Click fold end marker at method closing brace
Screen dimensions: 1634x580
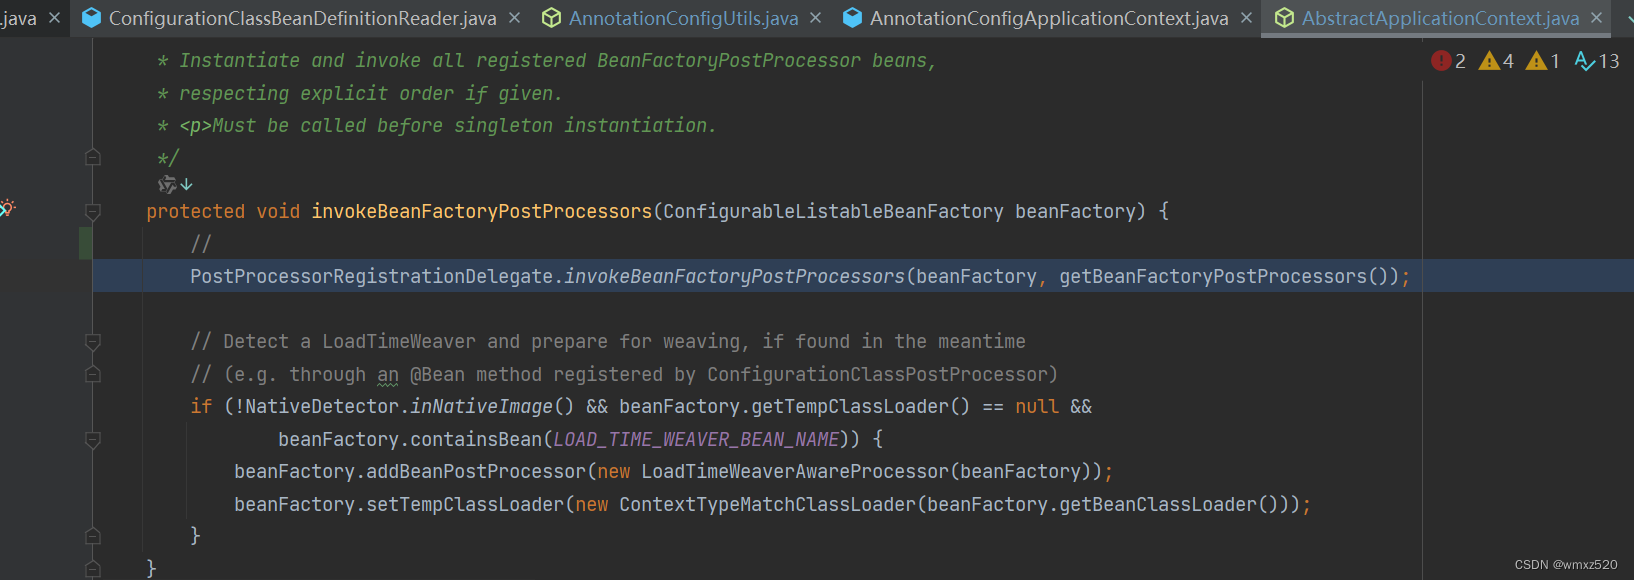[x=93, y=568]
